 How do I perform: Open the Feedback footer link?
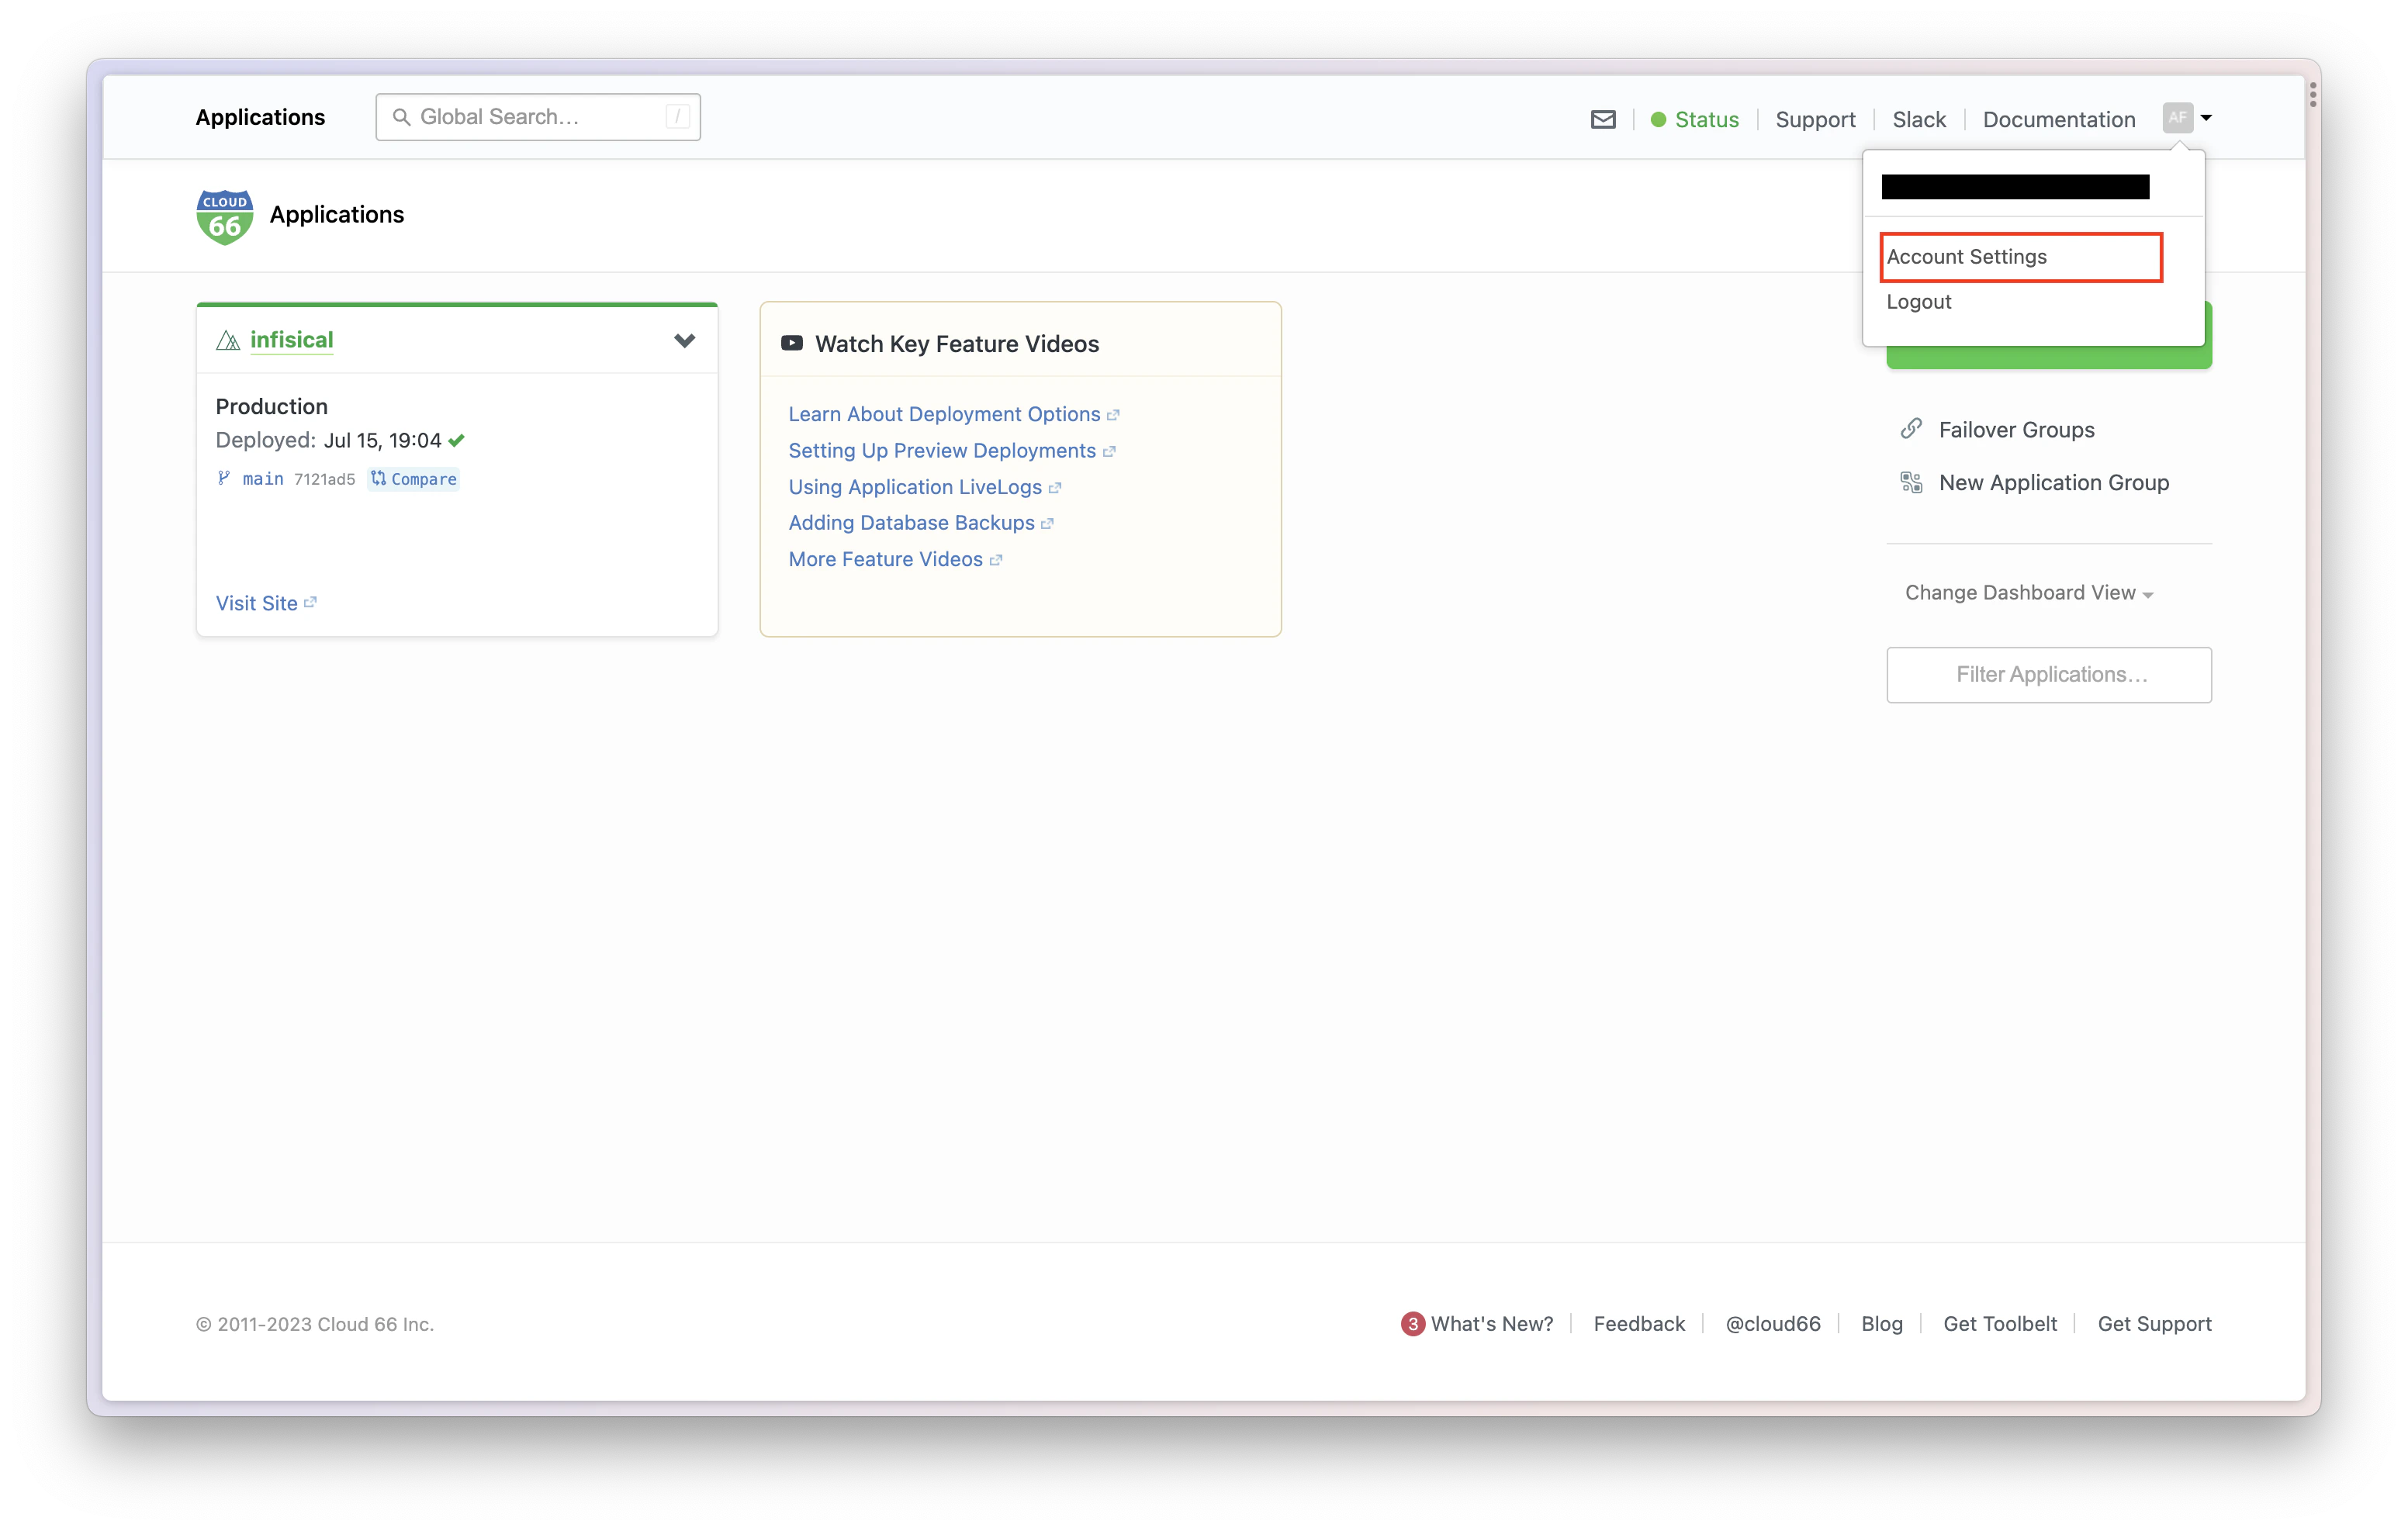click(1639, 1324)
